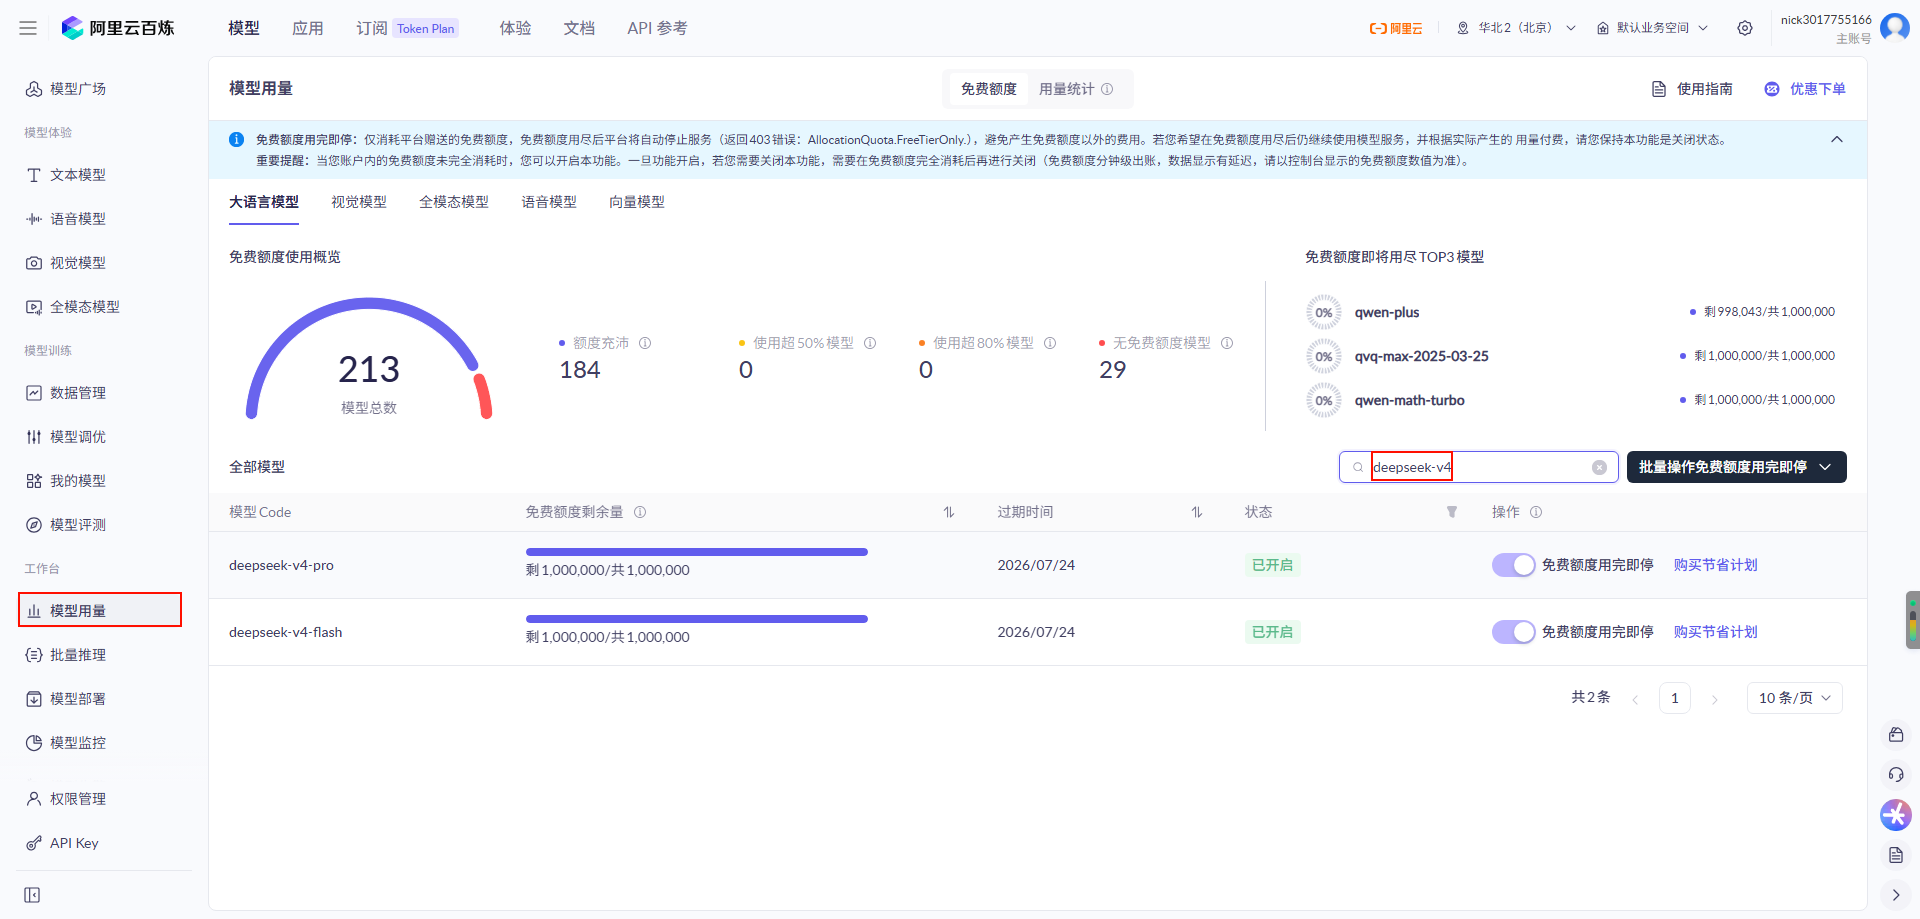This screenshot has height=919, width=1920.
Task: Click the deepseek-v4-flash quota progress bar
Action: [x=697, y=619]
